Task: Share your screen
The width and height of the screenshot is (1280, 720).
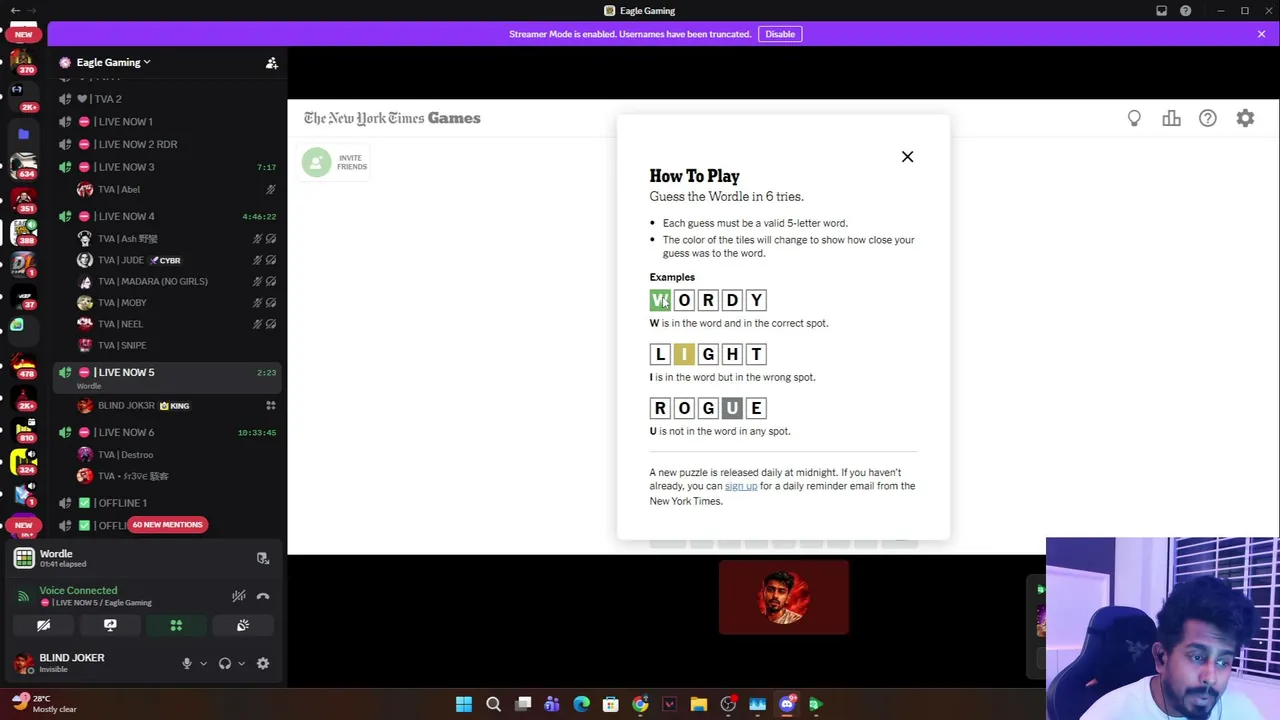Action: [110, 625]
